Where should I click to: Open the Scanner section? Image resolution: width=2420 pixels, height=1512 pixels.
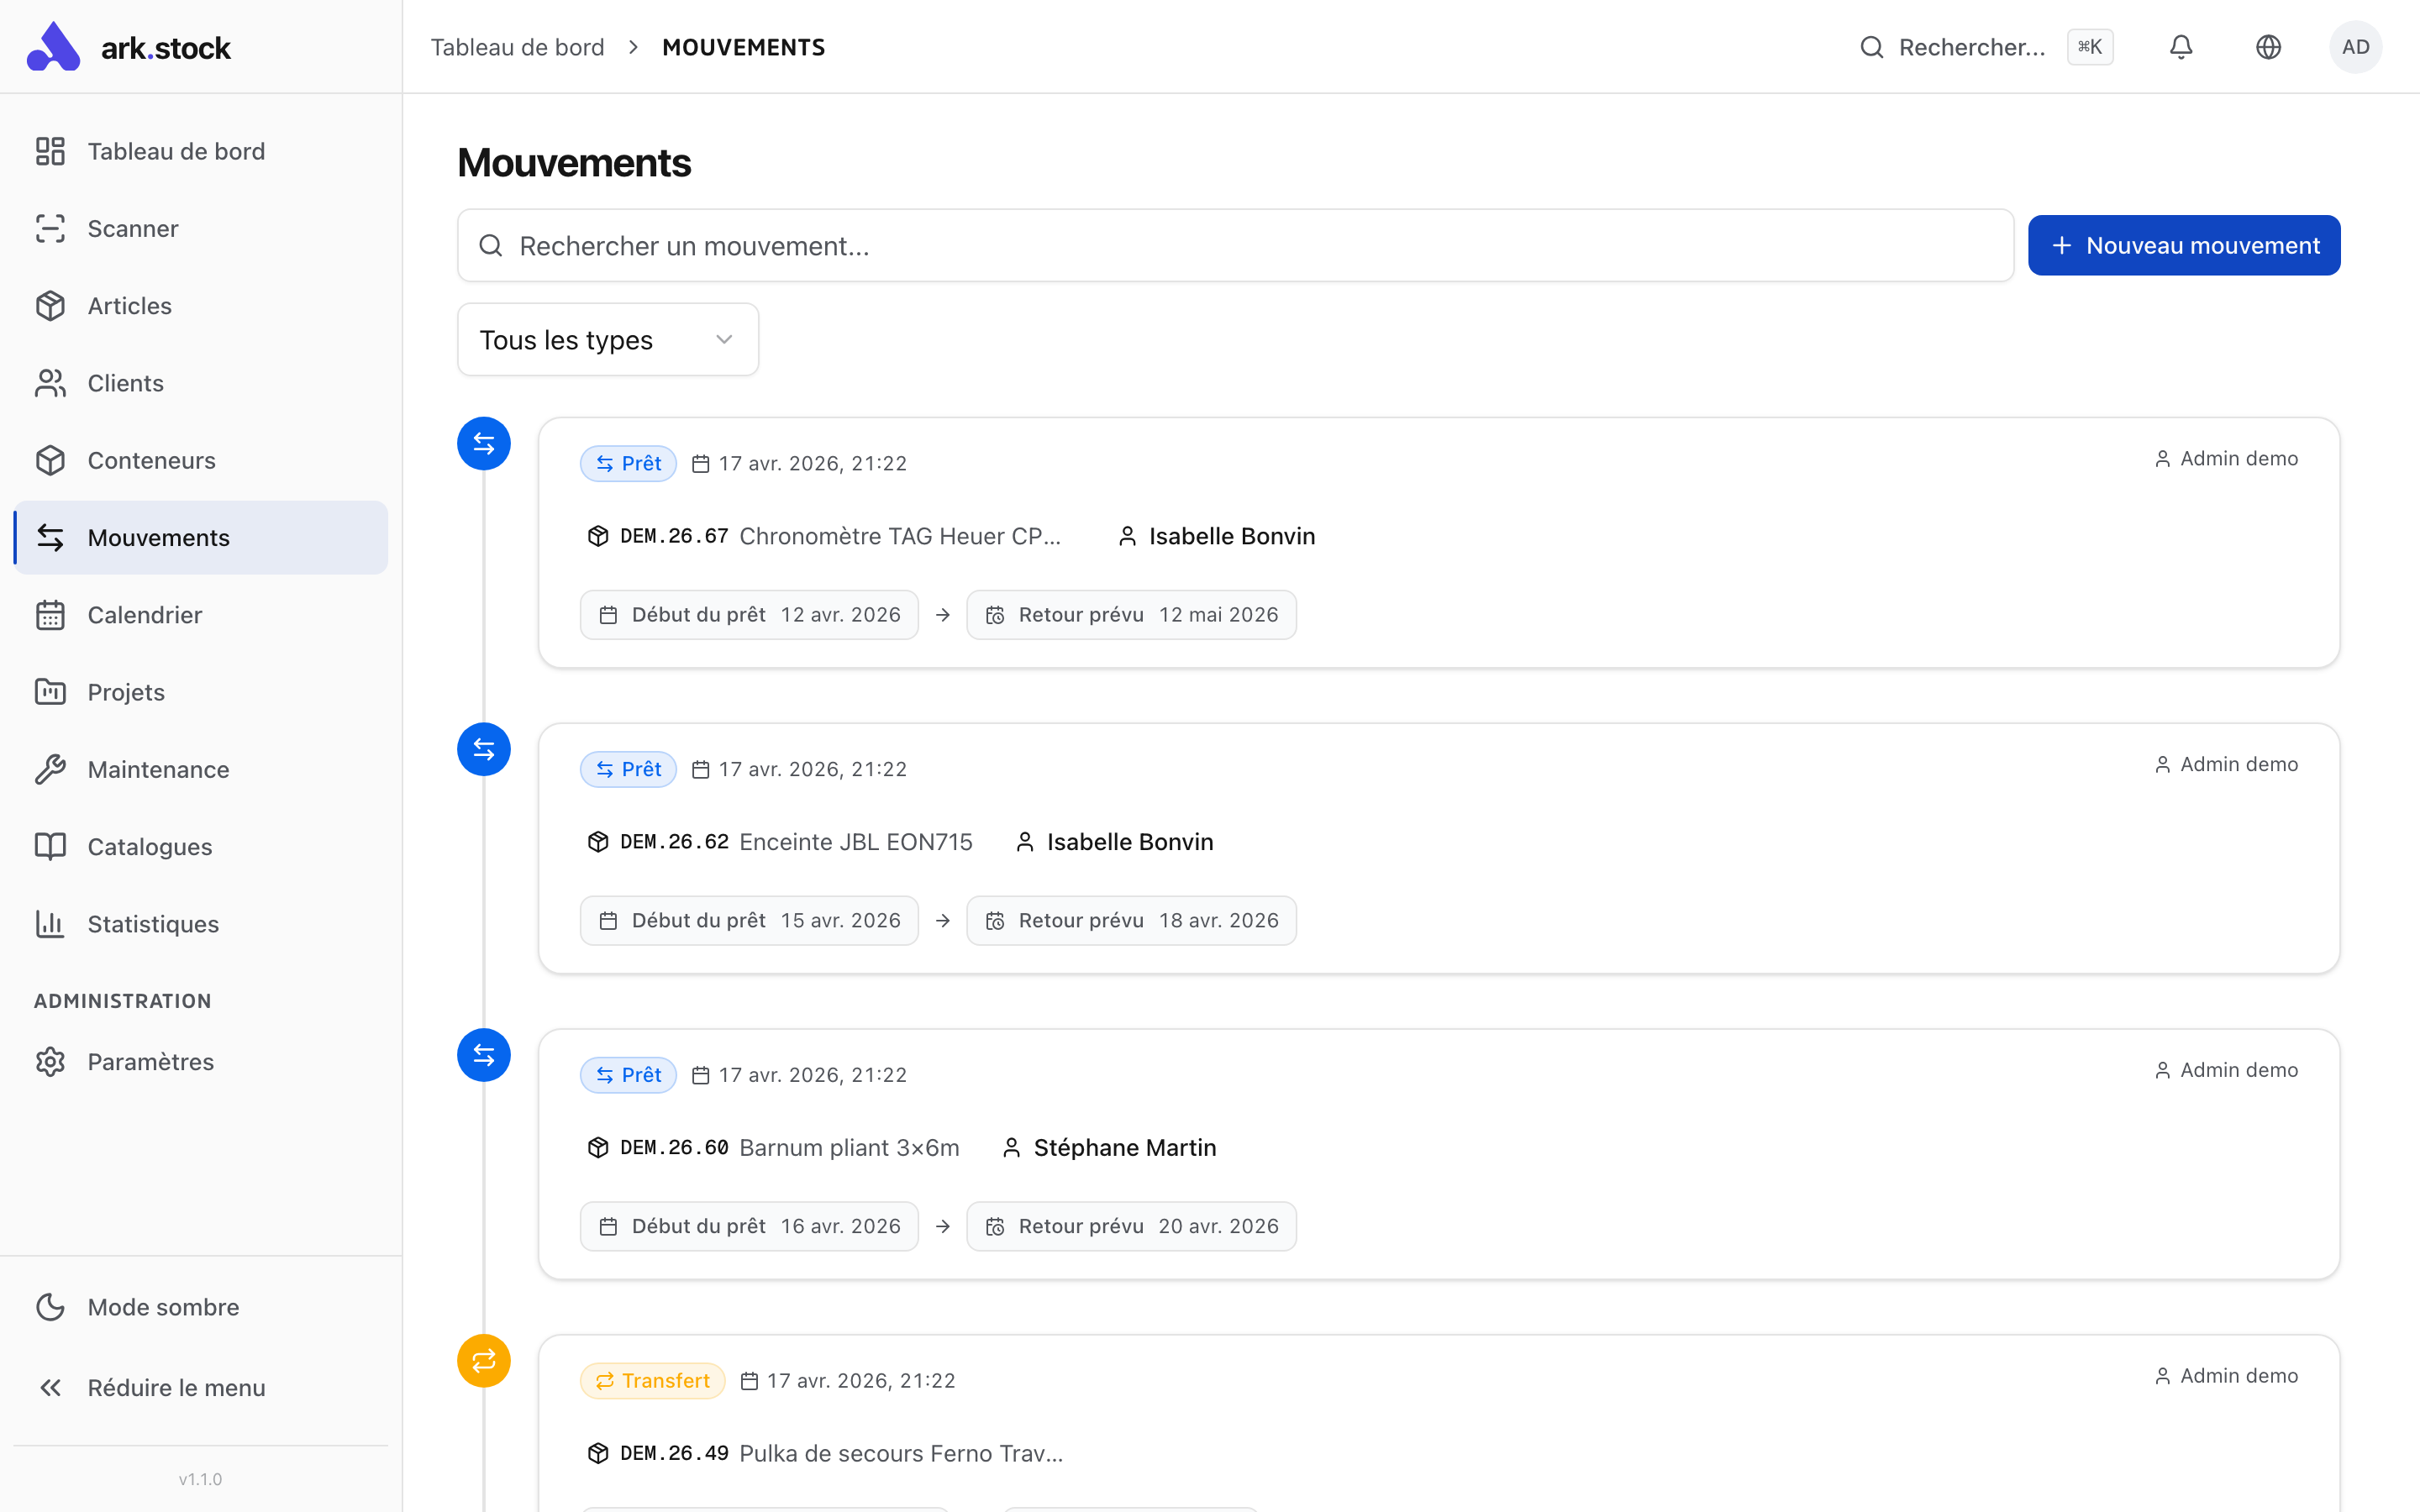132,228
